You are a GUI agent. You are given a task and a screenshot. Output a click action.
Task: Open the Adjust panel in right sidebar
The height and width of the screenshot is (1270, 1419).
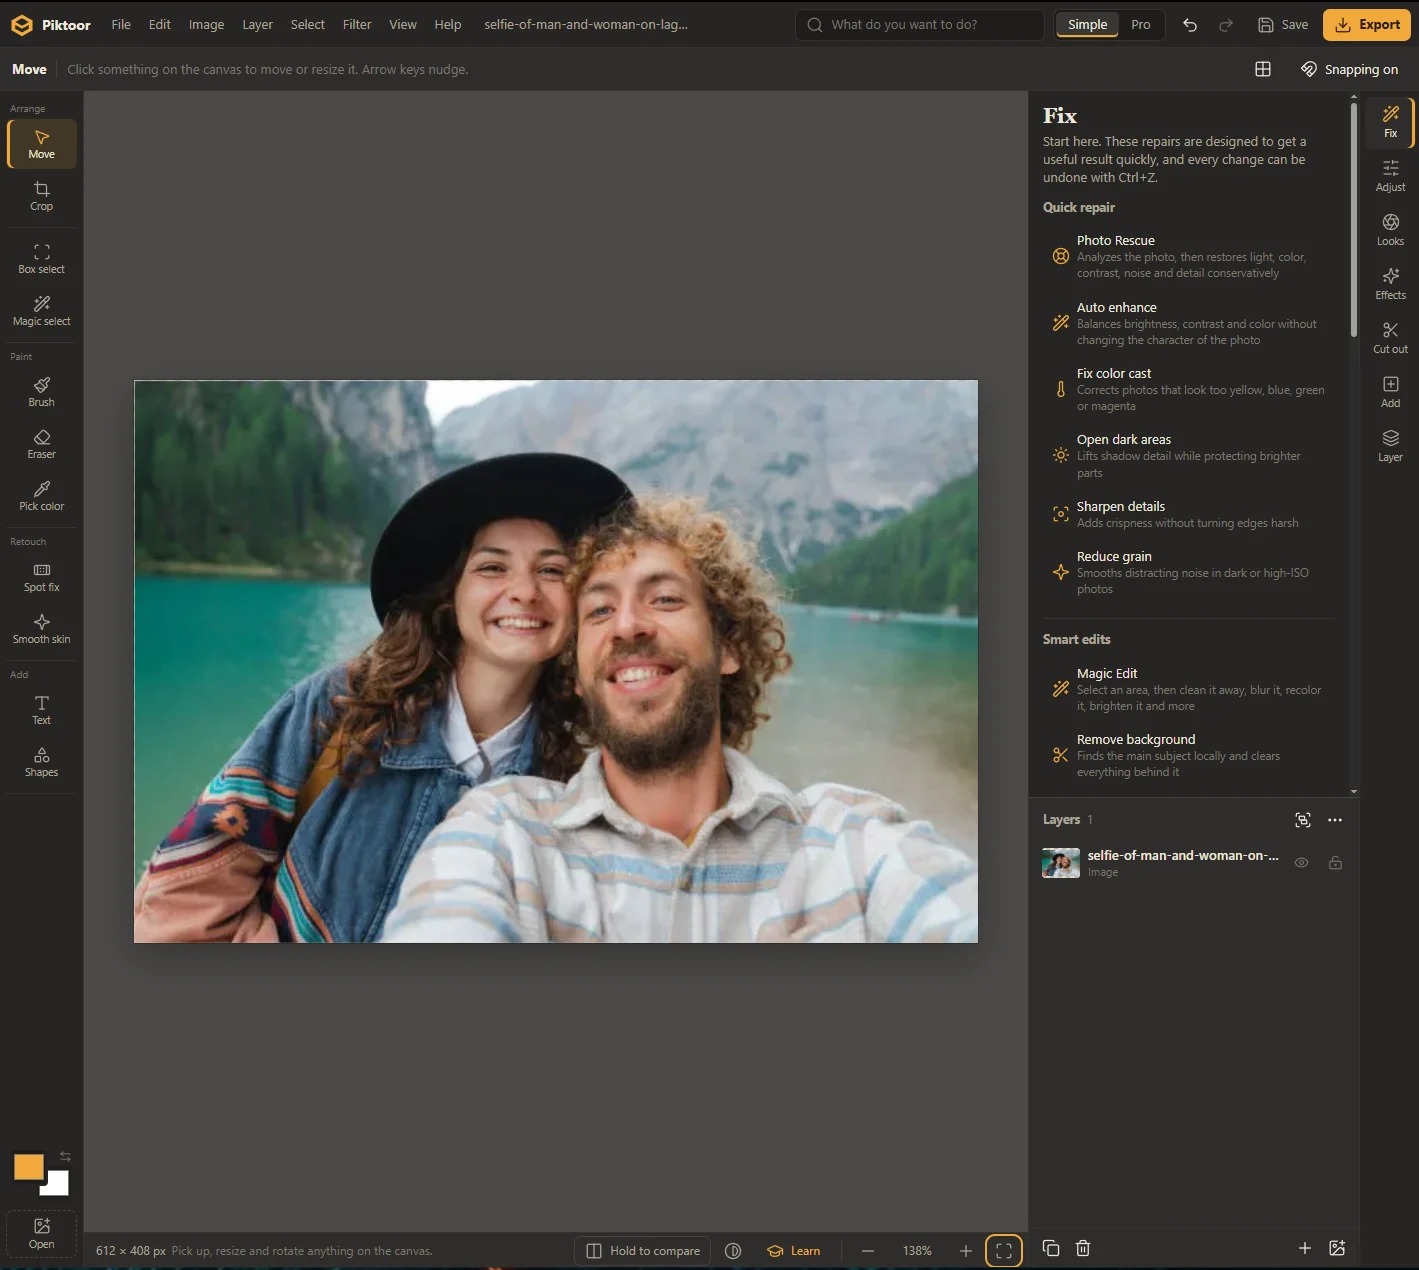click(1390, 176)
